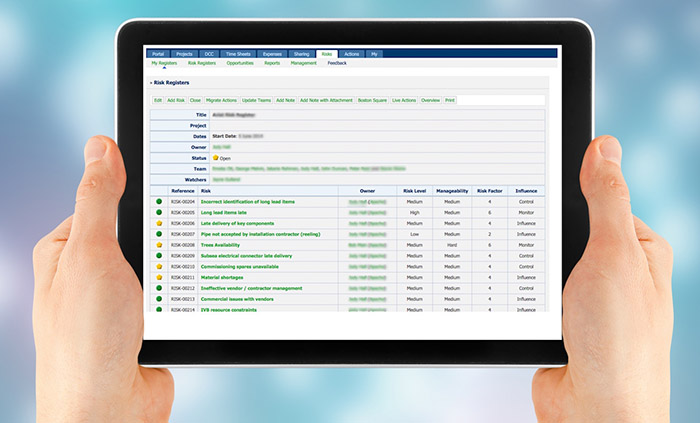Viewport: 700px width, 423px height.
Task: Click Migrate Actions button
Action: point(221,100)
